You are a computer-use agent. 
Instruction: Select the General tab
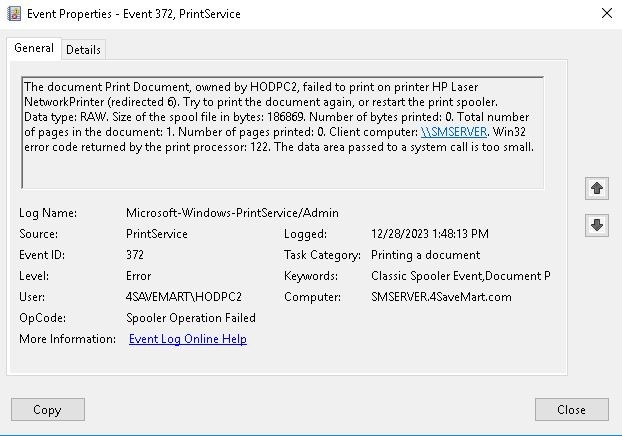point(34,48)
